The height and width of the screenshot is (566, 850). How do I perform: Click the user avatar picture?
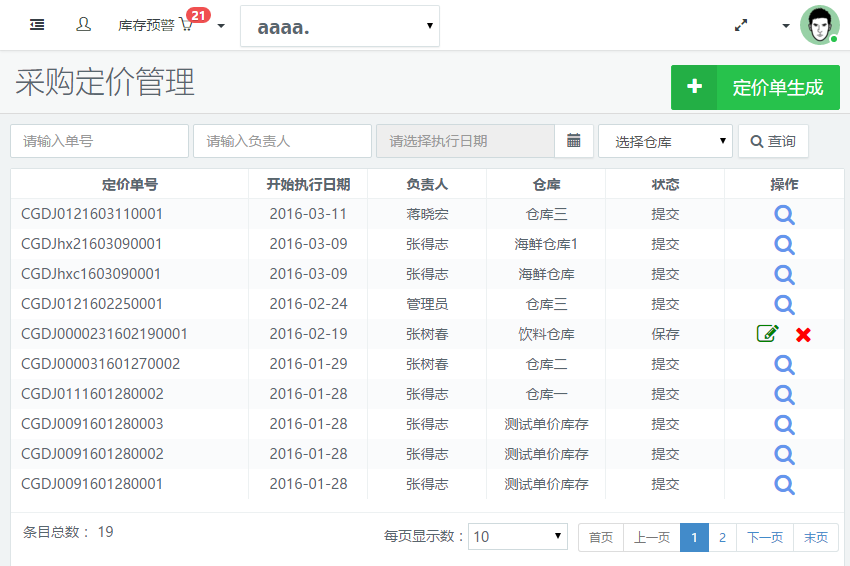coord(819,25)
